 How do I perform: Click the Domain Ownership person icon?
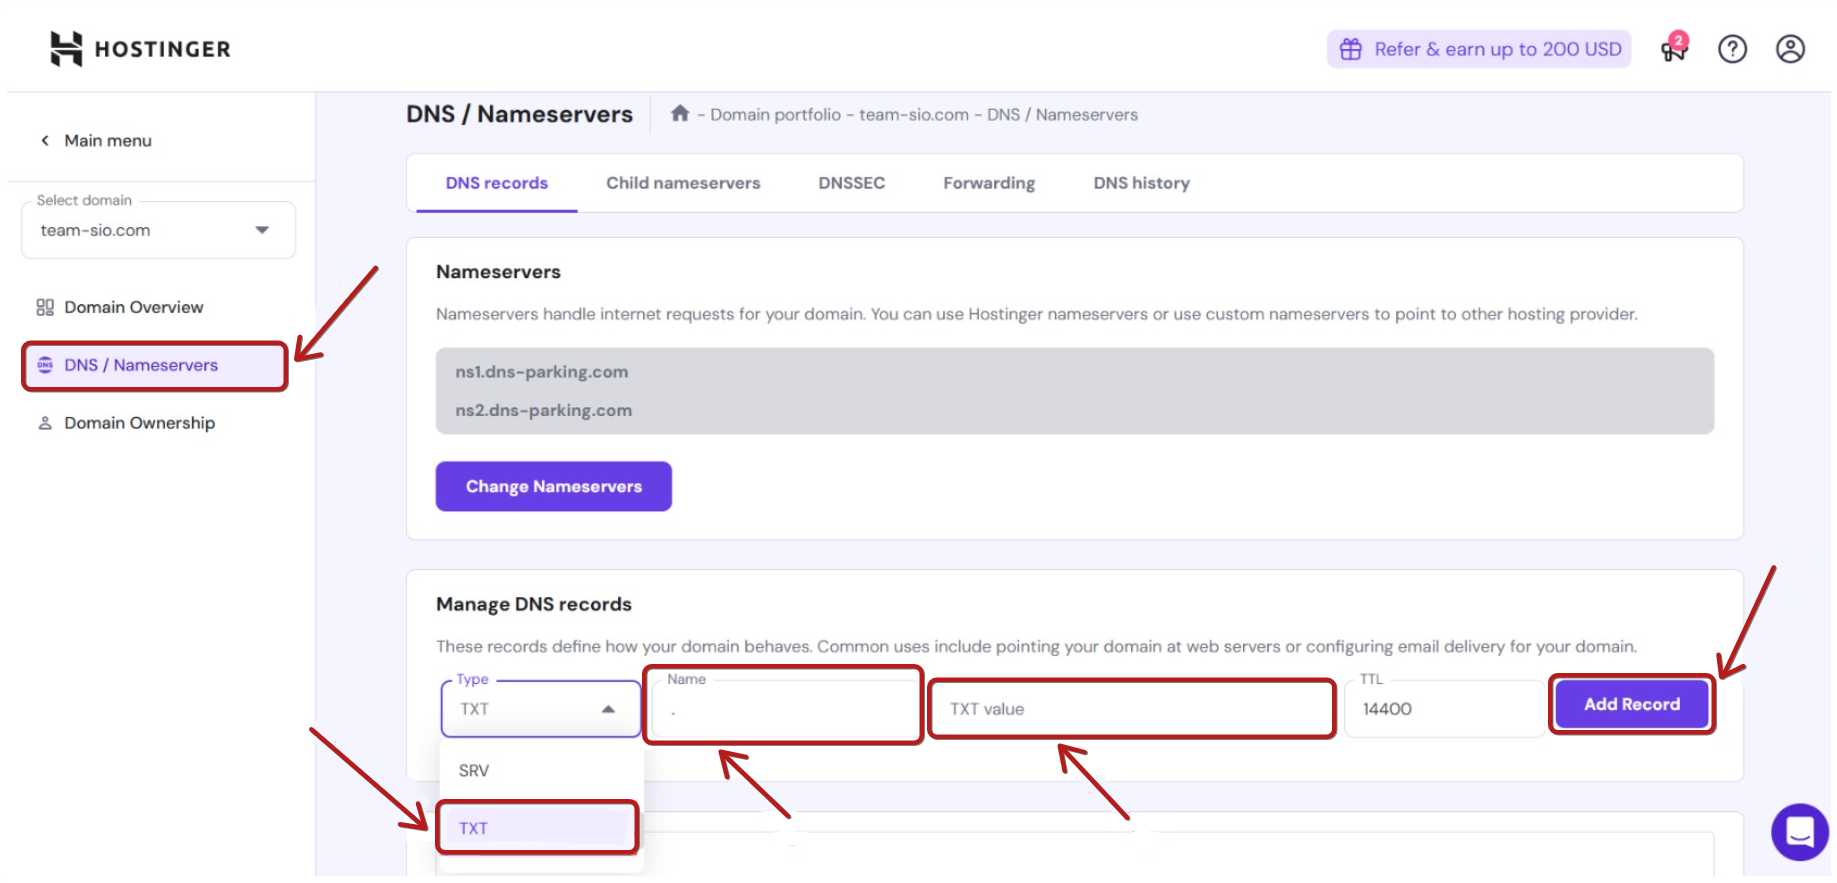pos(45,423)
